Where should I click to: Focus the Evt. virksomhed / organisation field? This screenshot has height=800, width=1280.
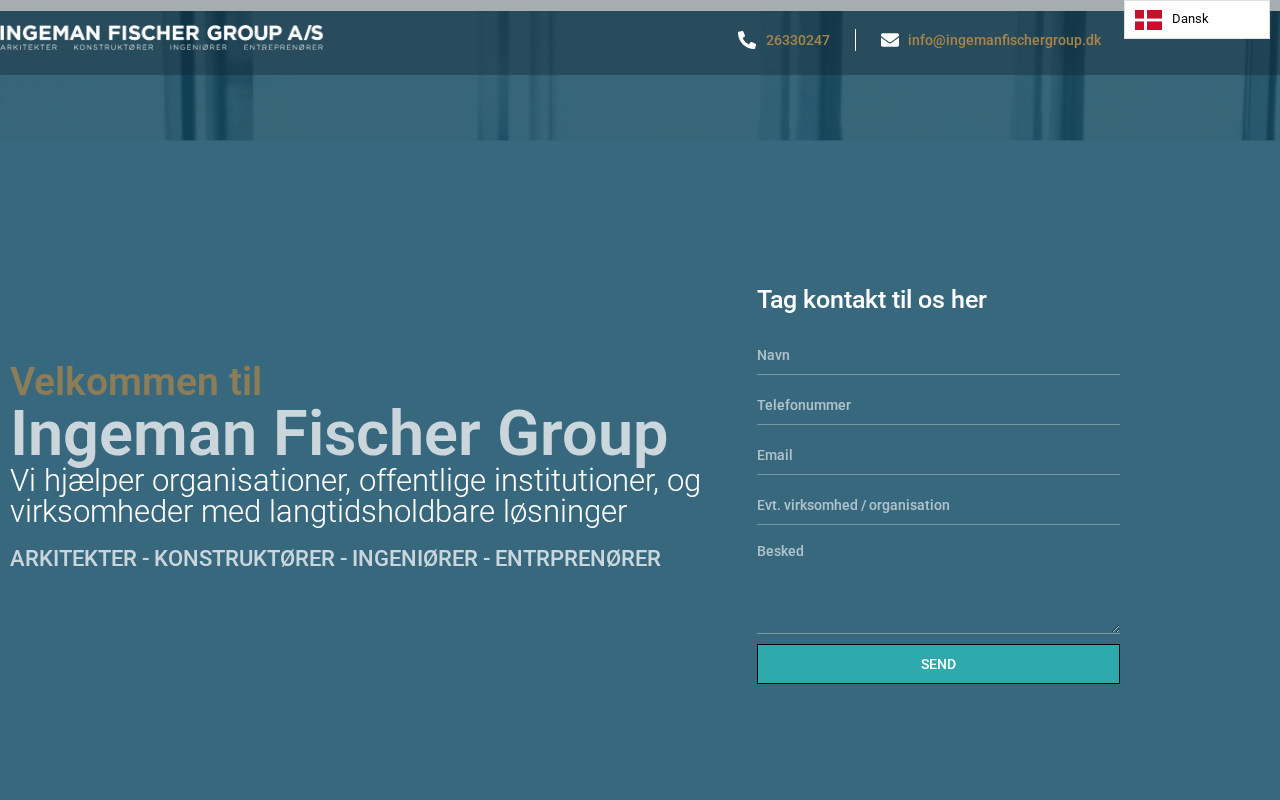click(938, 505)
